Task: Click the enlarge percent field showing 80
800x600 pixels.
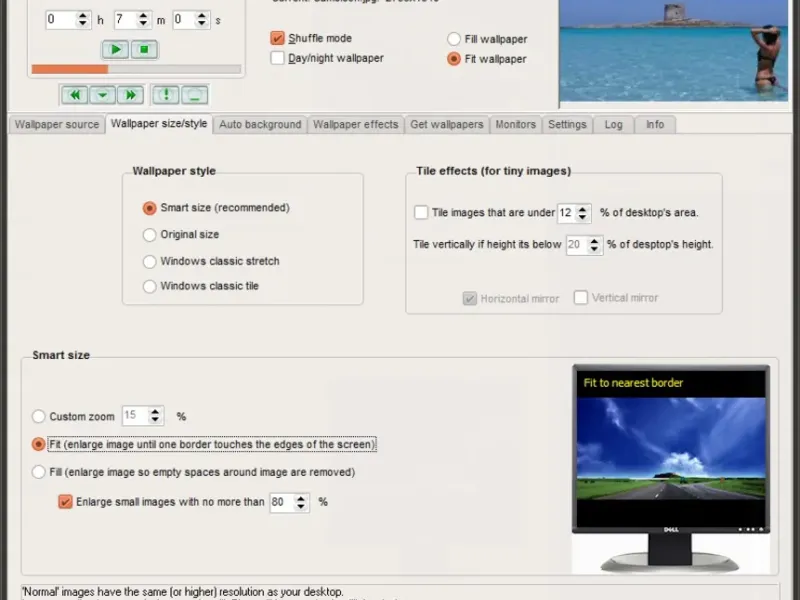Action: 282,503
